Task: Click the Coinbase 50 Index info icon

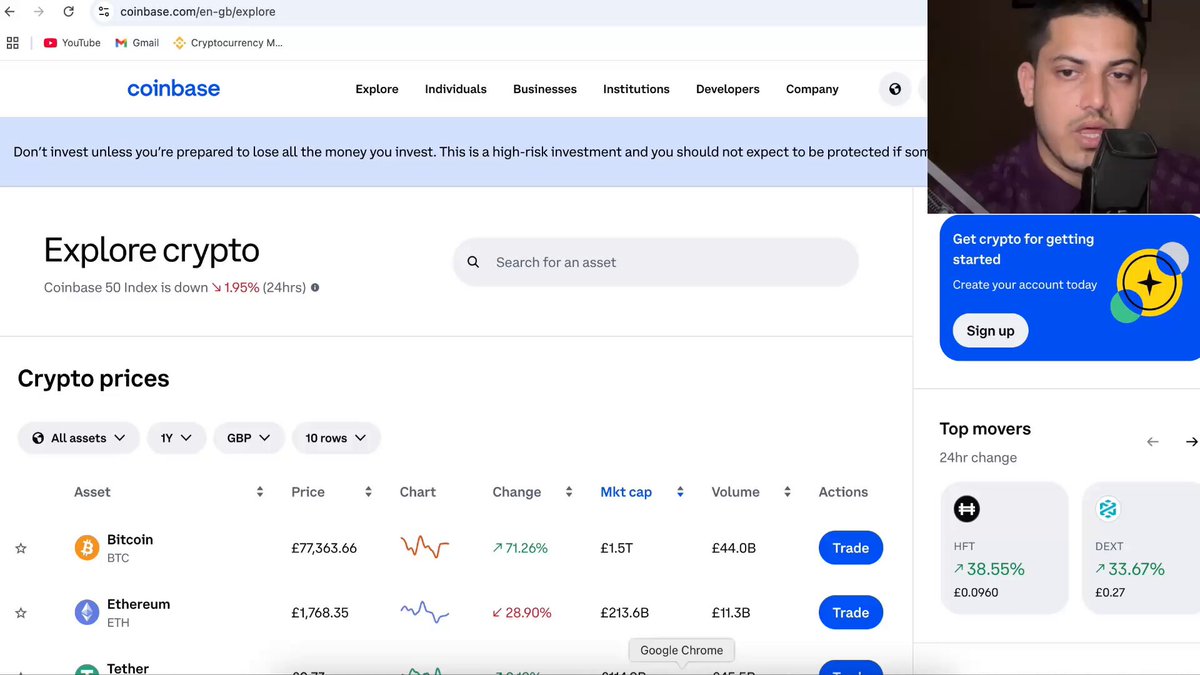Action: 315,287
